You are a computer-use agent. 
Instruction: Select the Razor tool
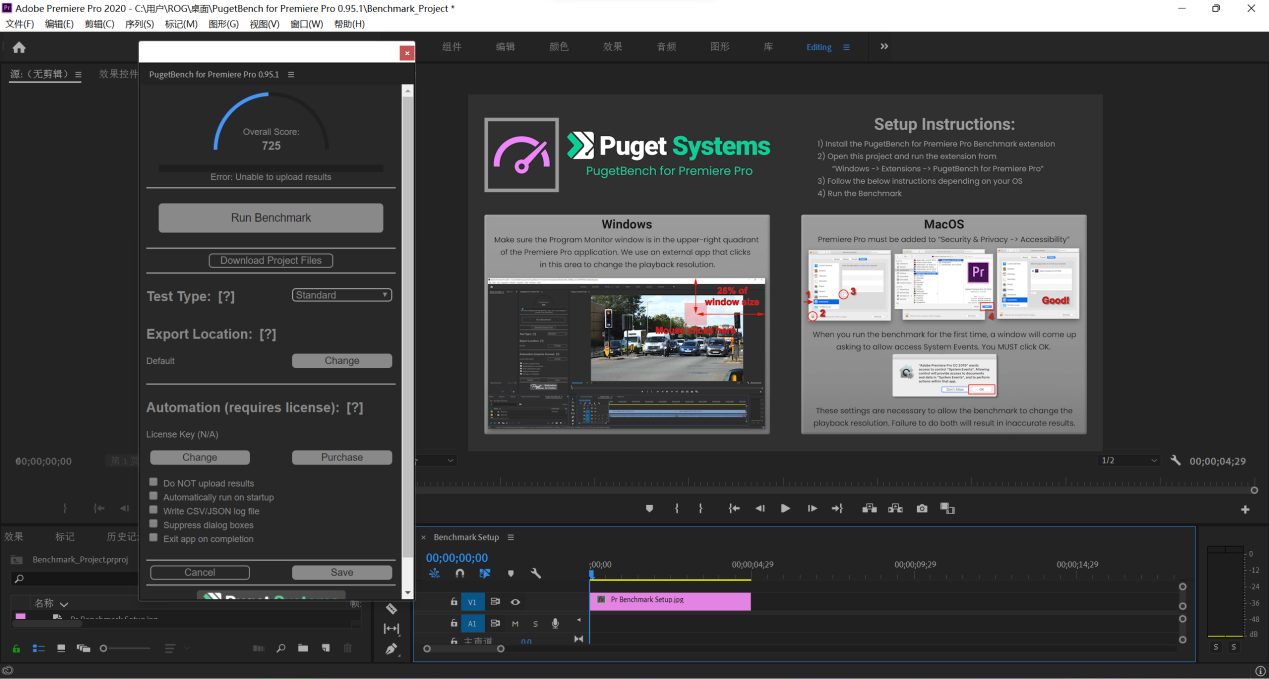(391, 608)
